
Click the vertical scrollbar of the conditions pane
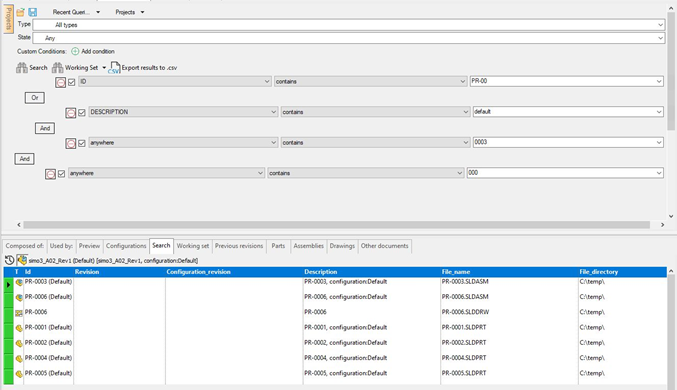[x=671, y=71]
